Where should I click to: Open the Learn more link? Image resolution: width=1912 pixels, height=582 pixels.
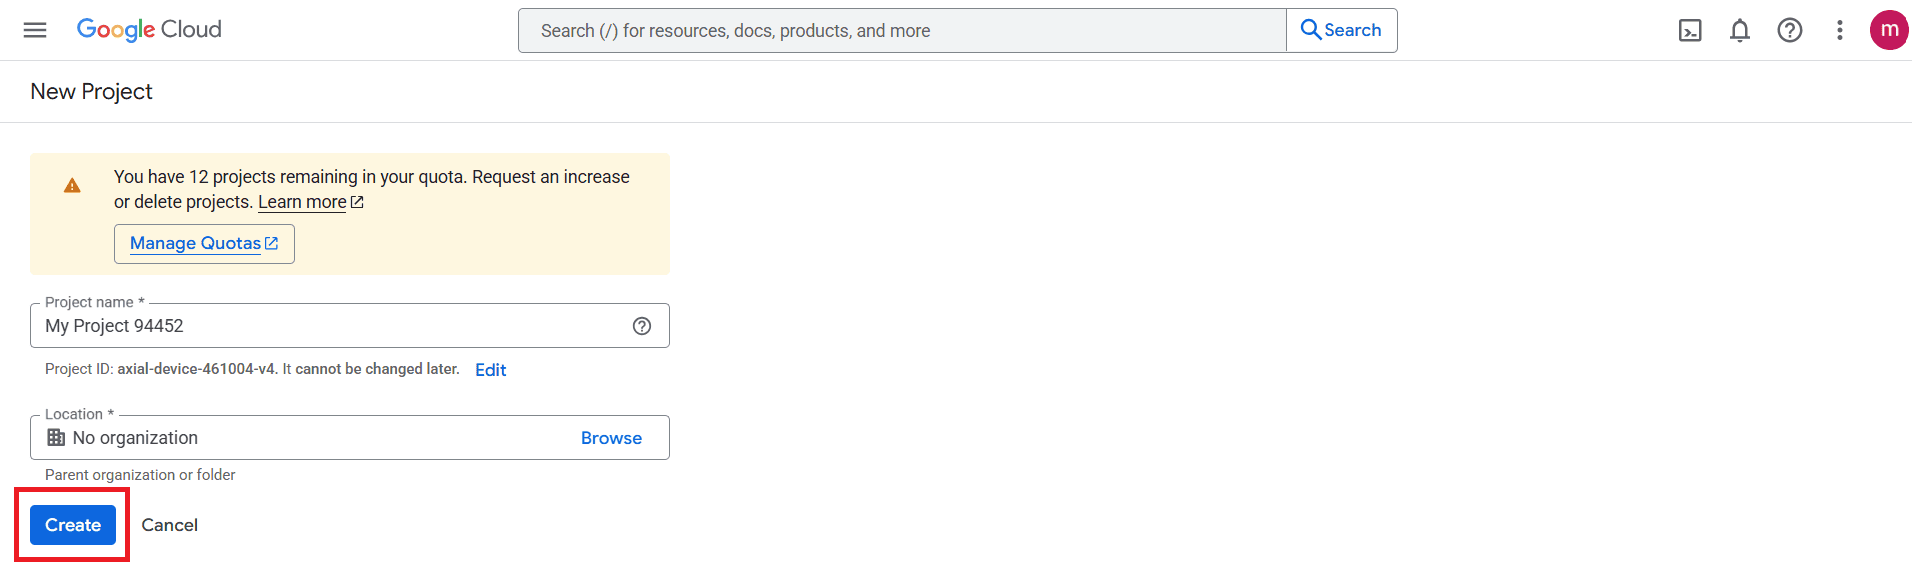(x=303, y=202)
